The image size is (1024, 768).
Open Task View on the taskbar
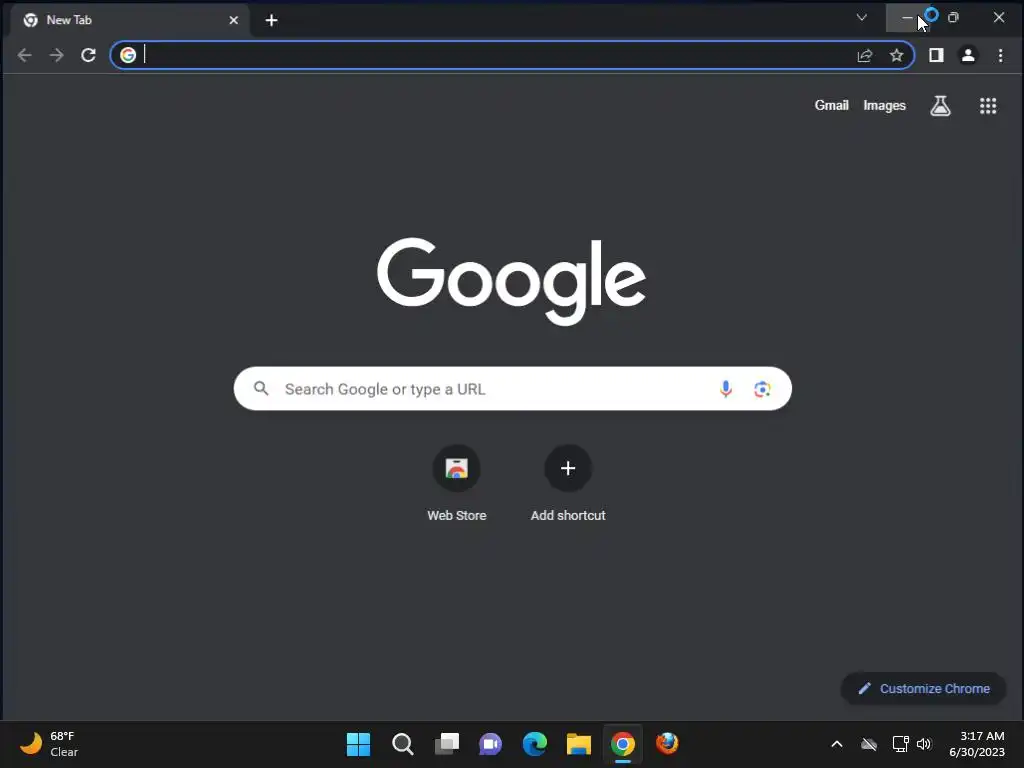[447, 744]
